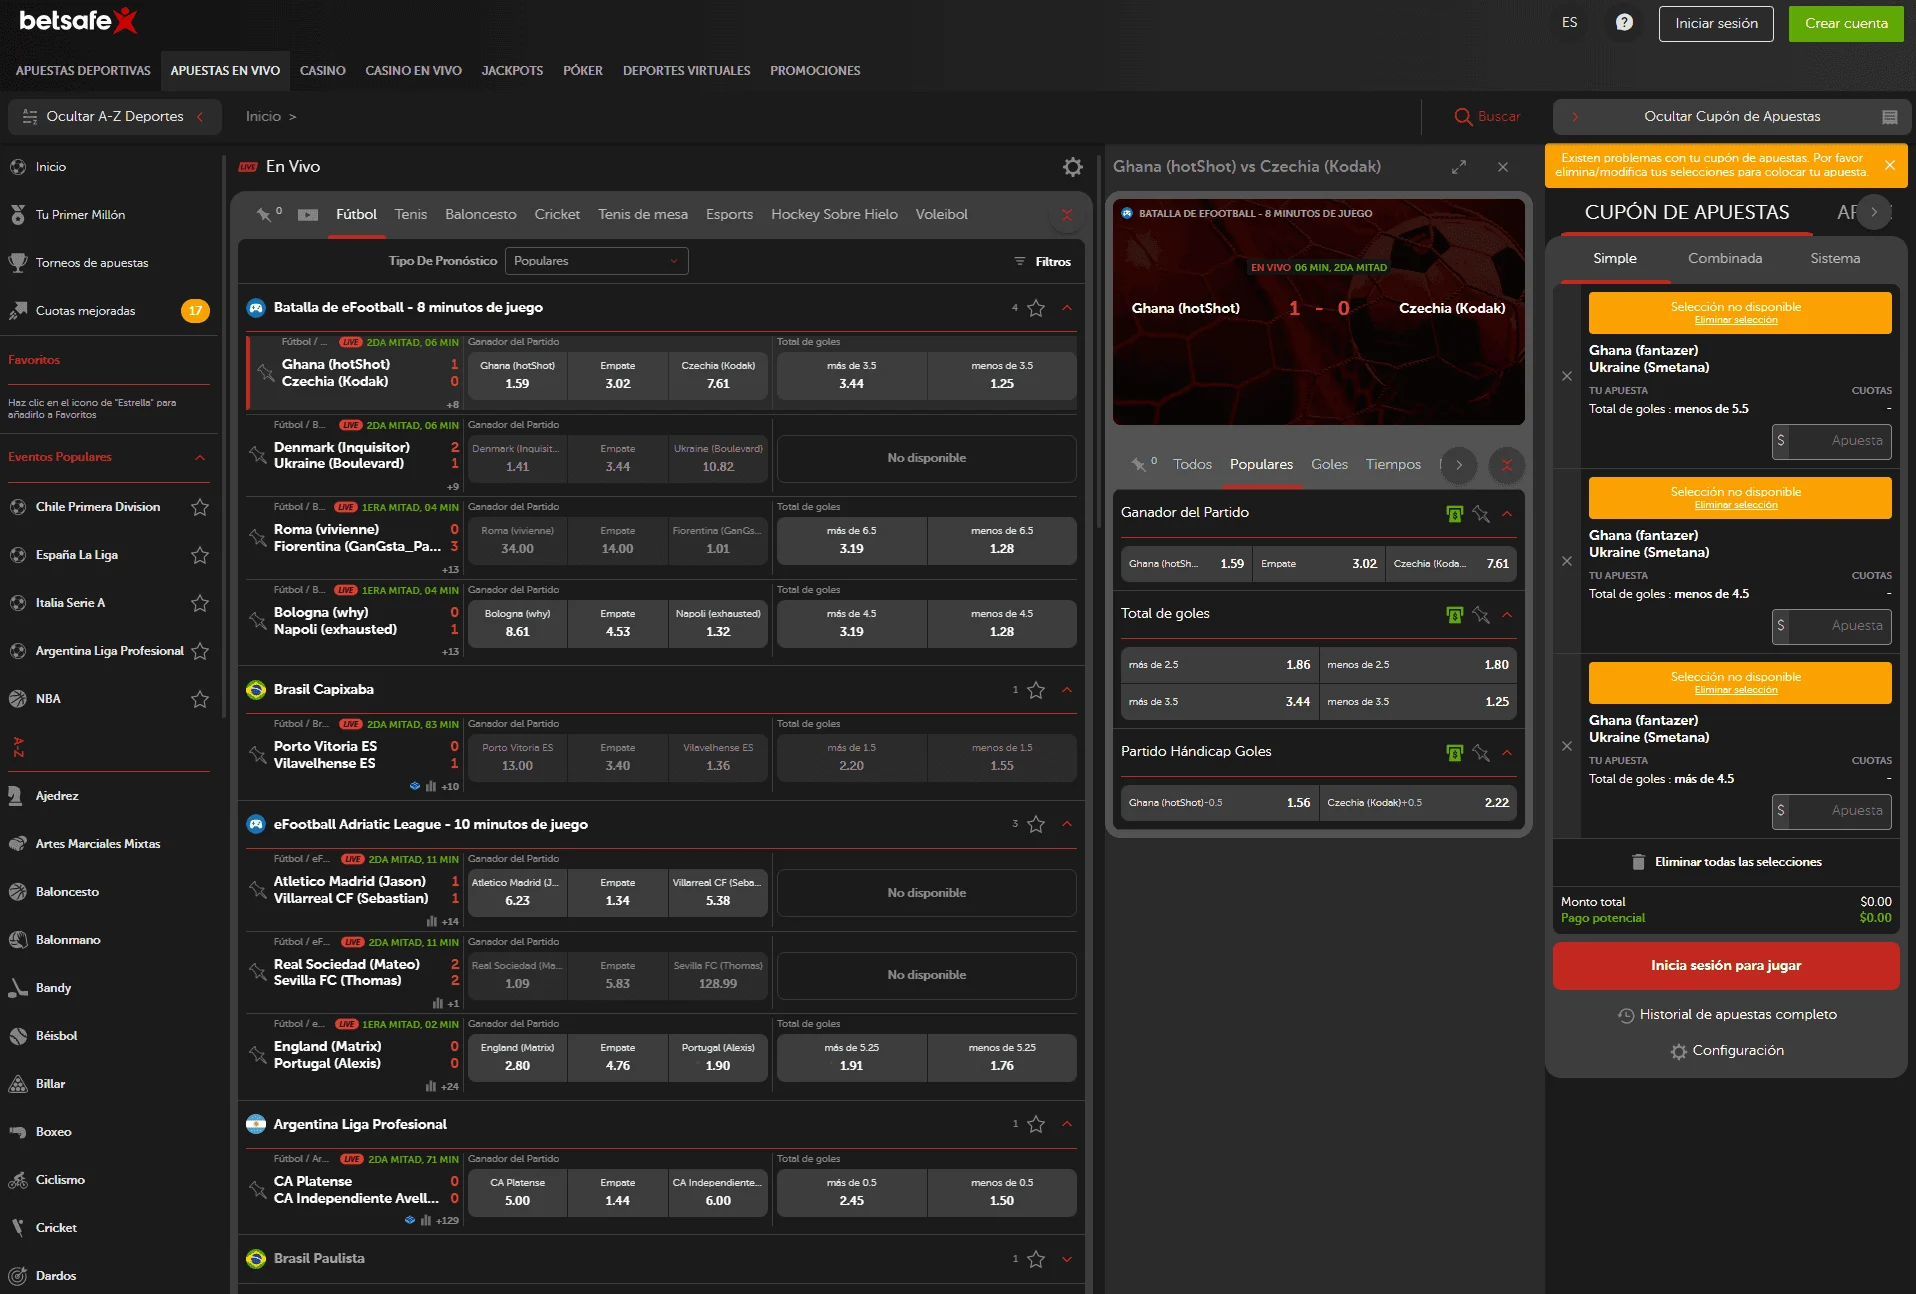
Task: Click the bet slip list icon
Action: [x=1889, y=117]
